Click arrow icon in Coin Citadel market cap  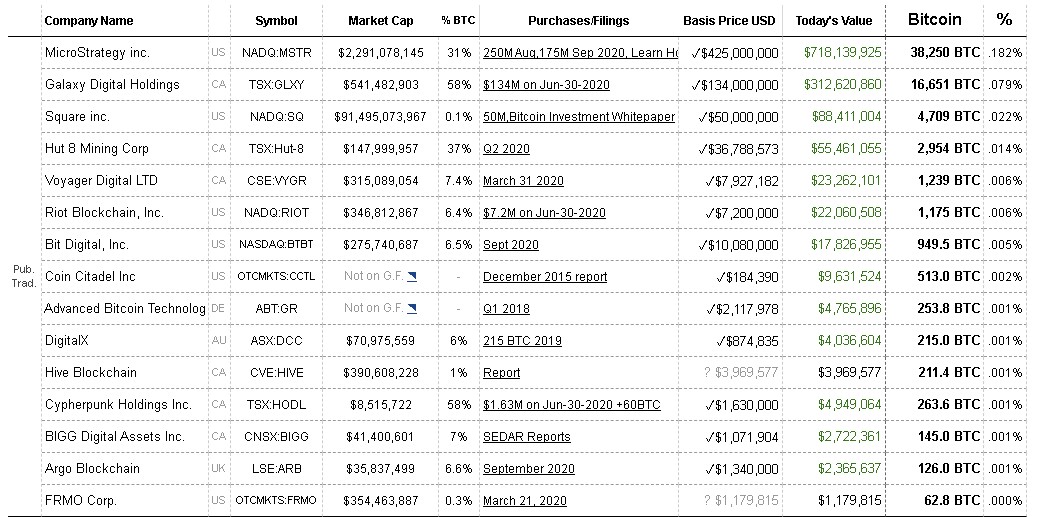412,276
